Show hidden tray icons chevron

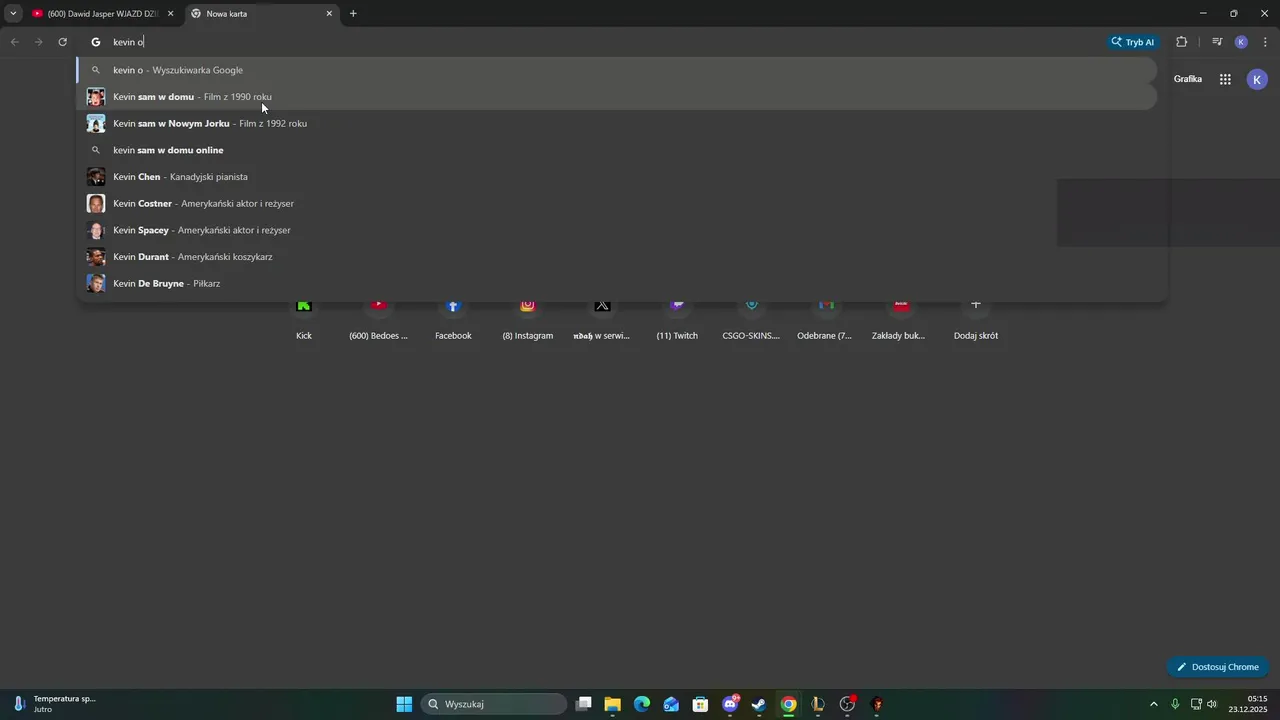[1154, 704]
